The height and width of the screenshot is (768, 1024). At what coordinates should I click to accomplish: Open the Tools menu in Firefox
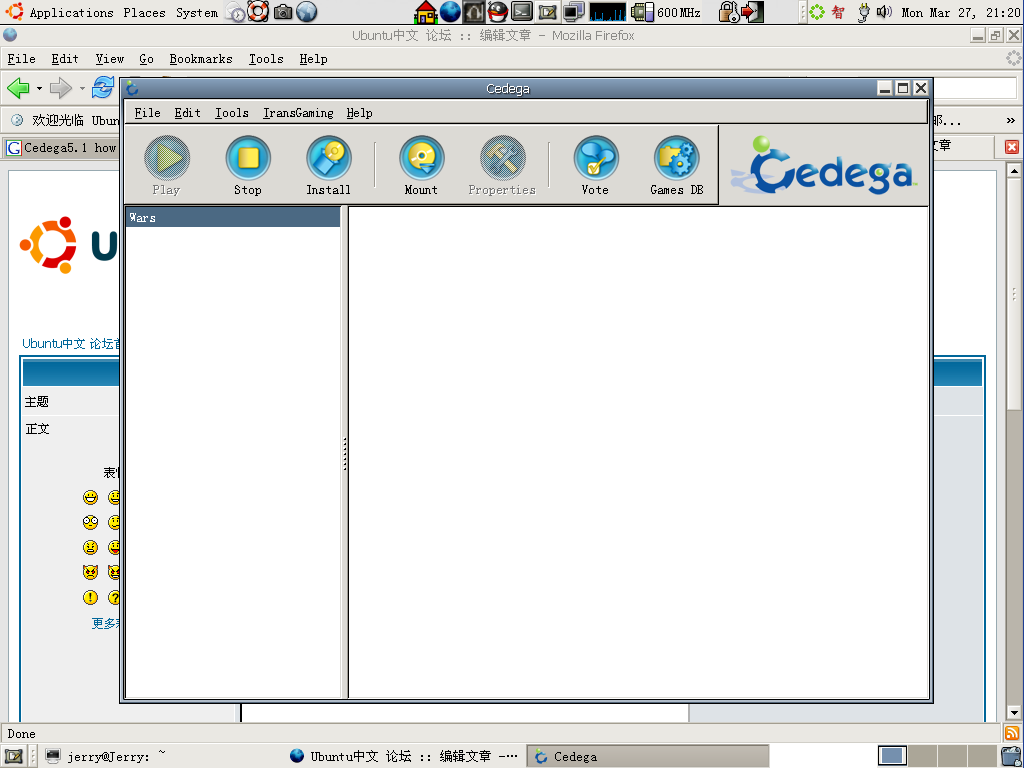coord(266,59)
